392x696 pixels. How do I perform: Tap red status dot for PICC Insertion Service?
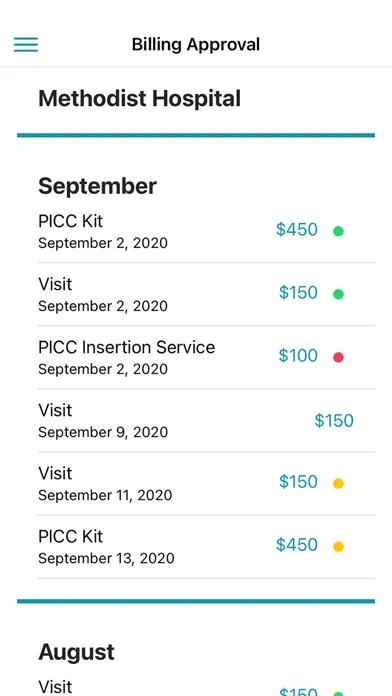pos(338,357)
